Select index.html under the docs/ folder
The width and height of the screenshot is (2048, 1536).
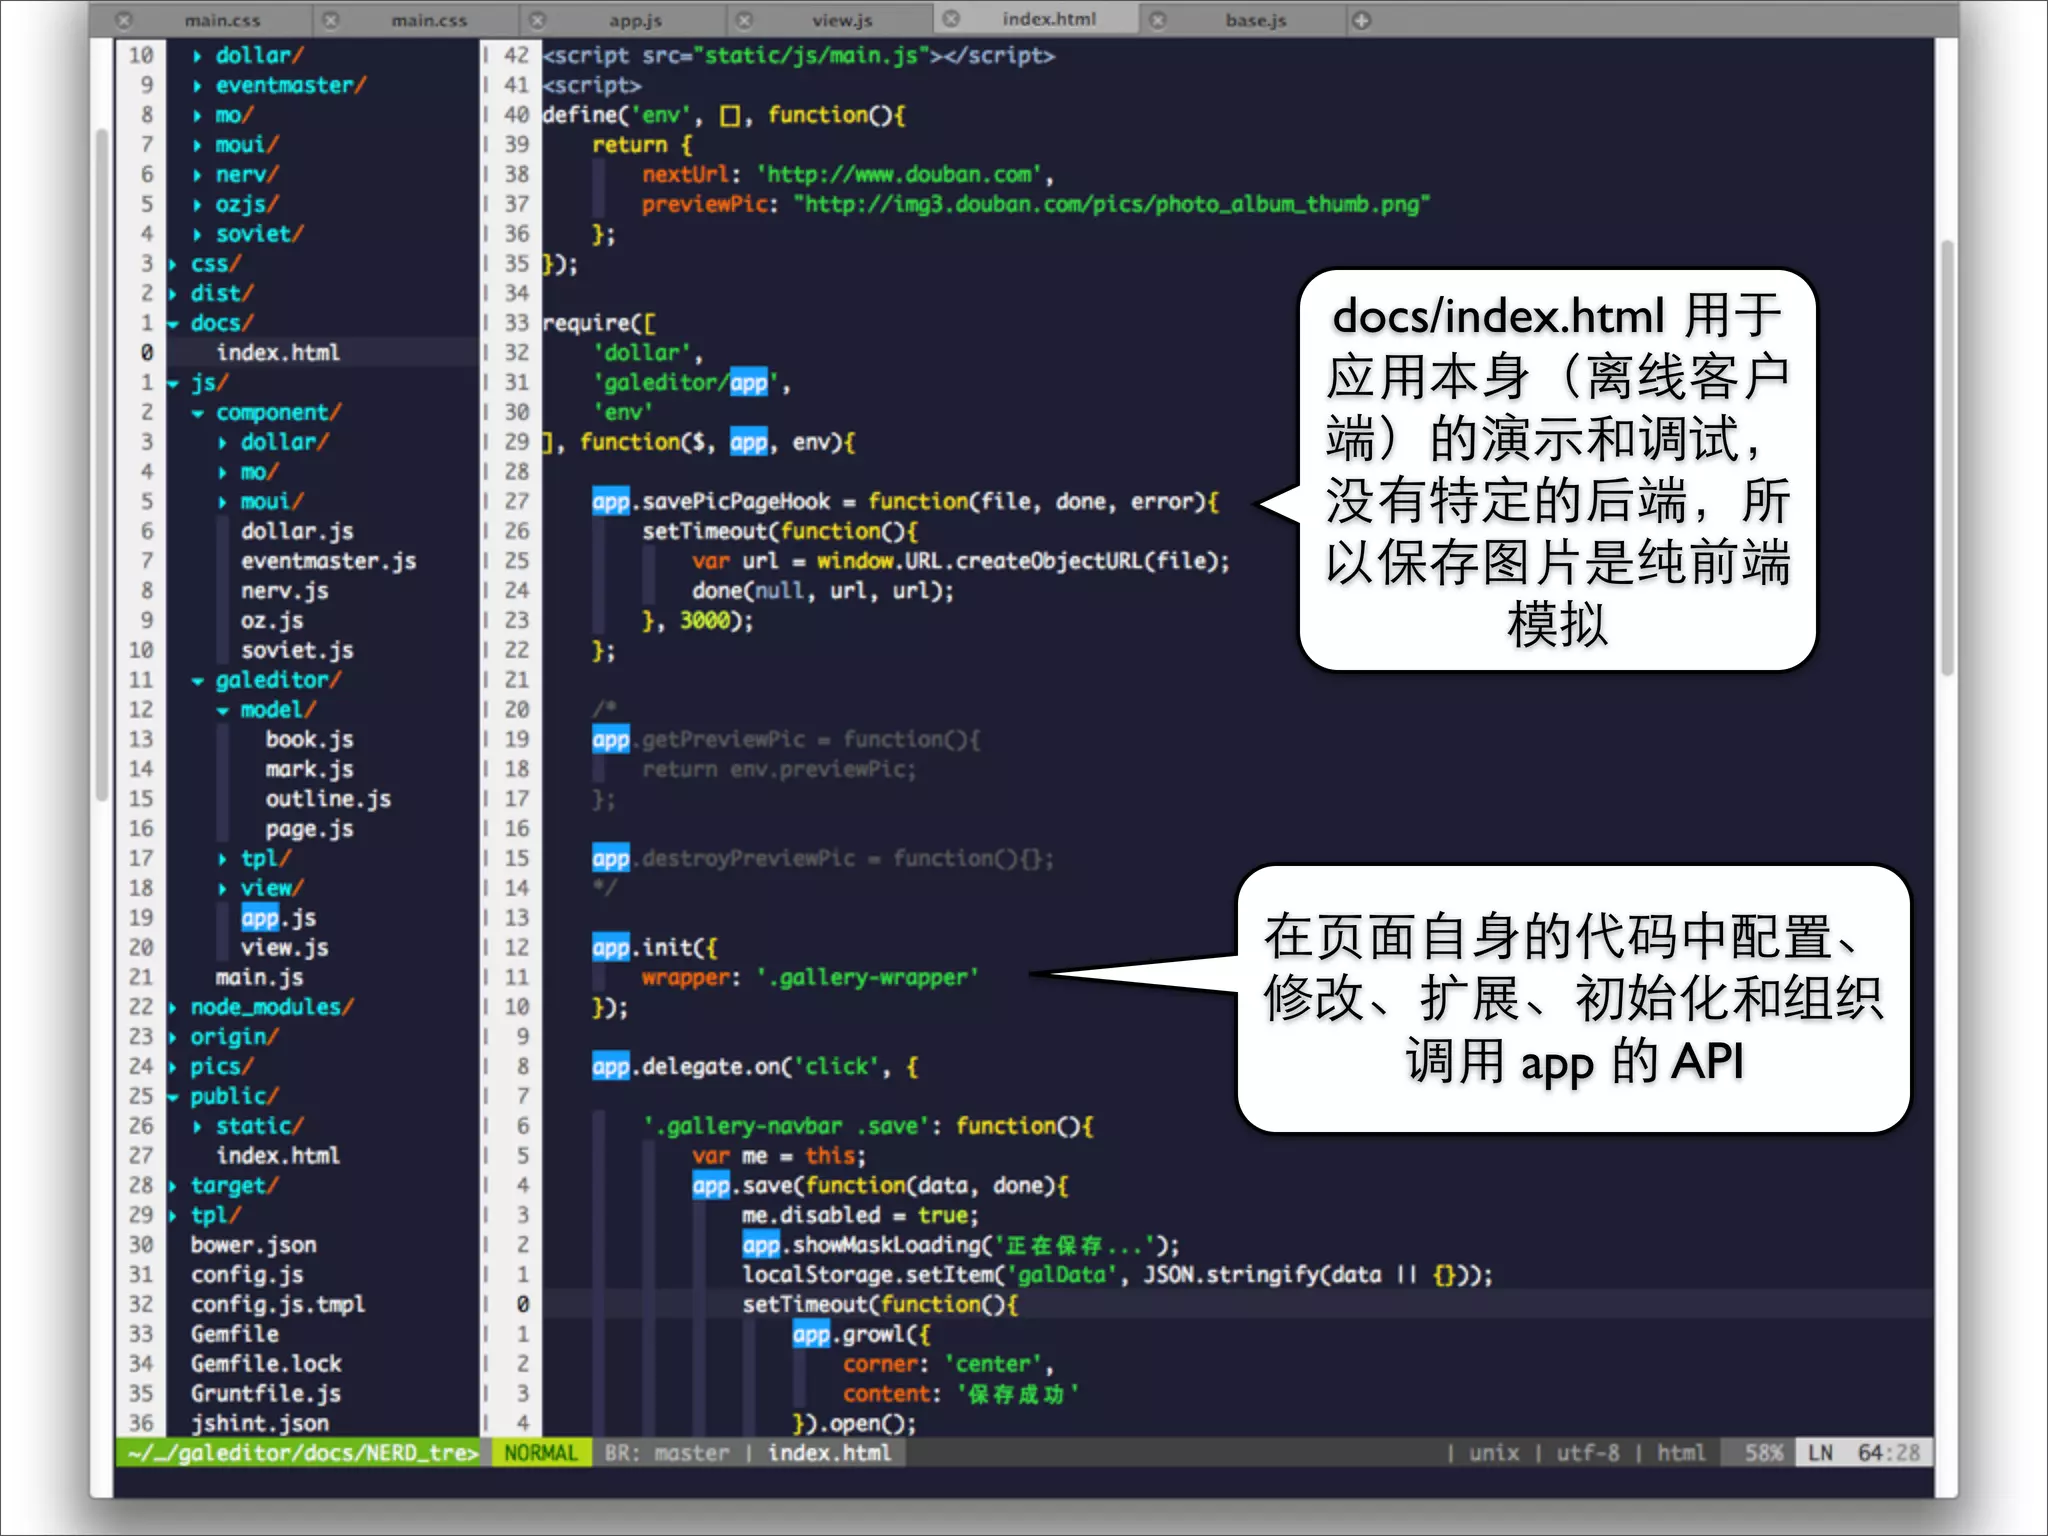(278, 353)
